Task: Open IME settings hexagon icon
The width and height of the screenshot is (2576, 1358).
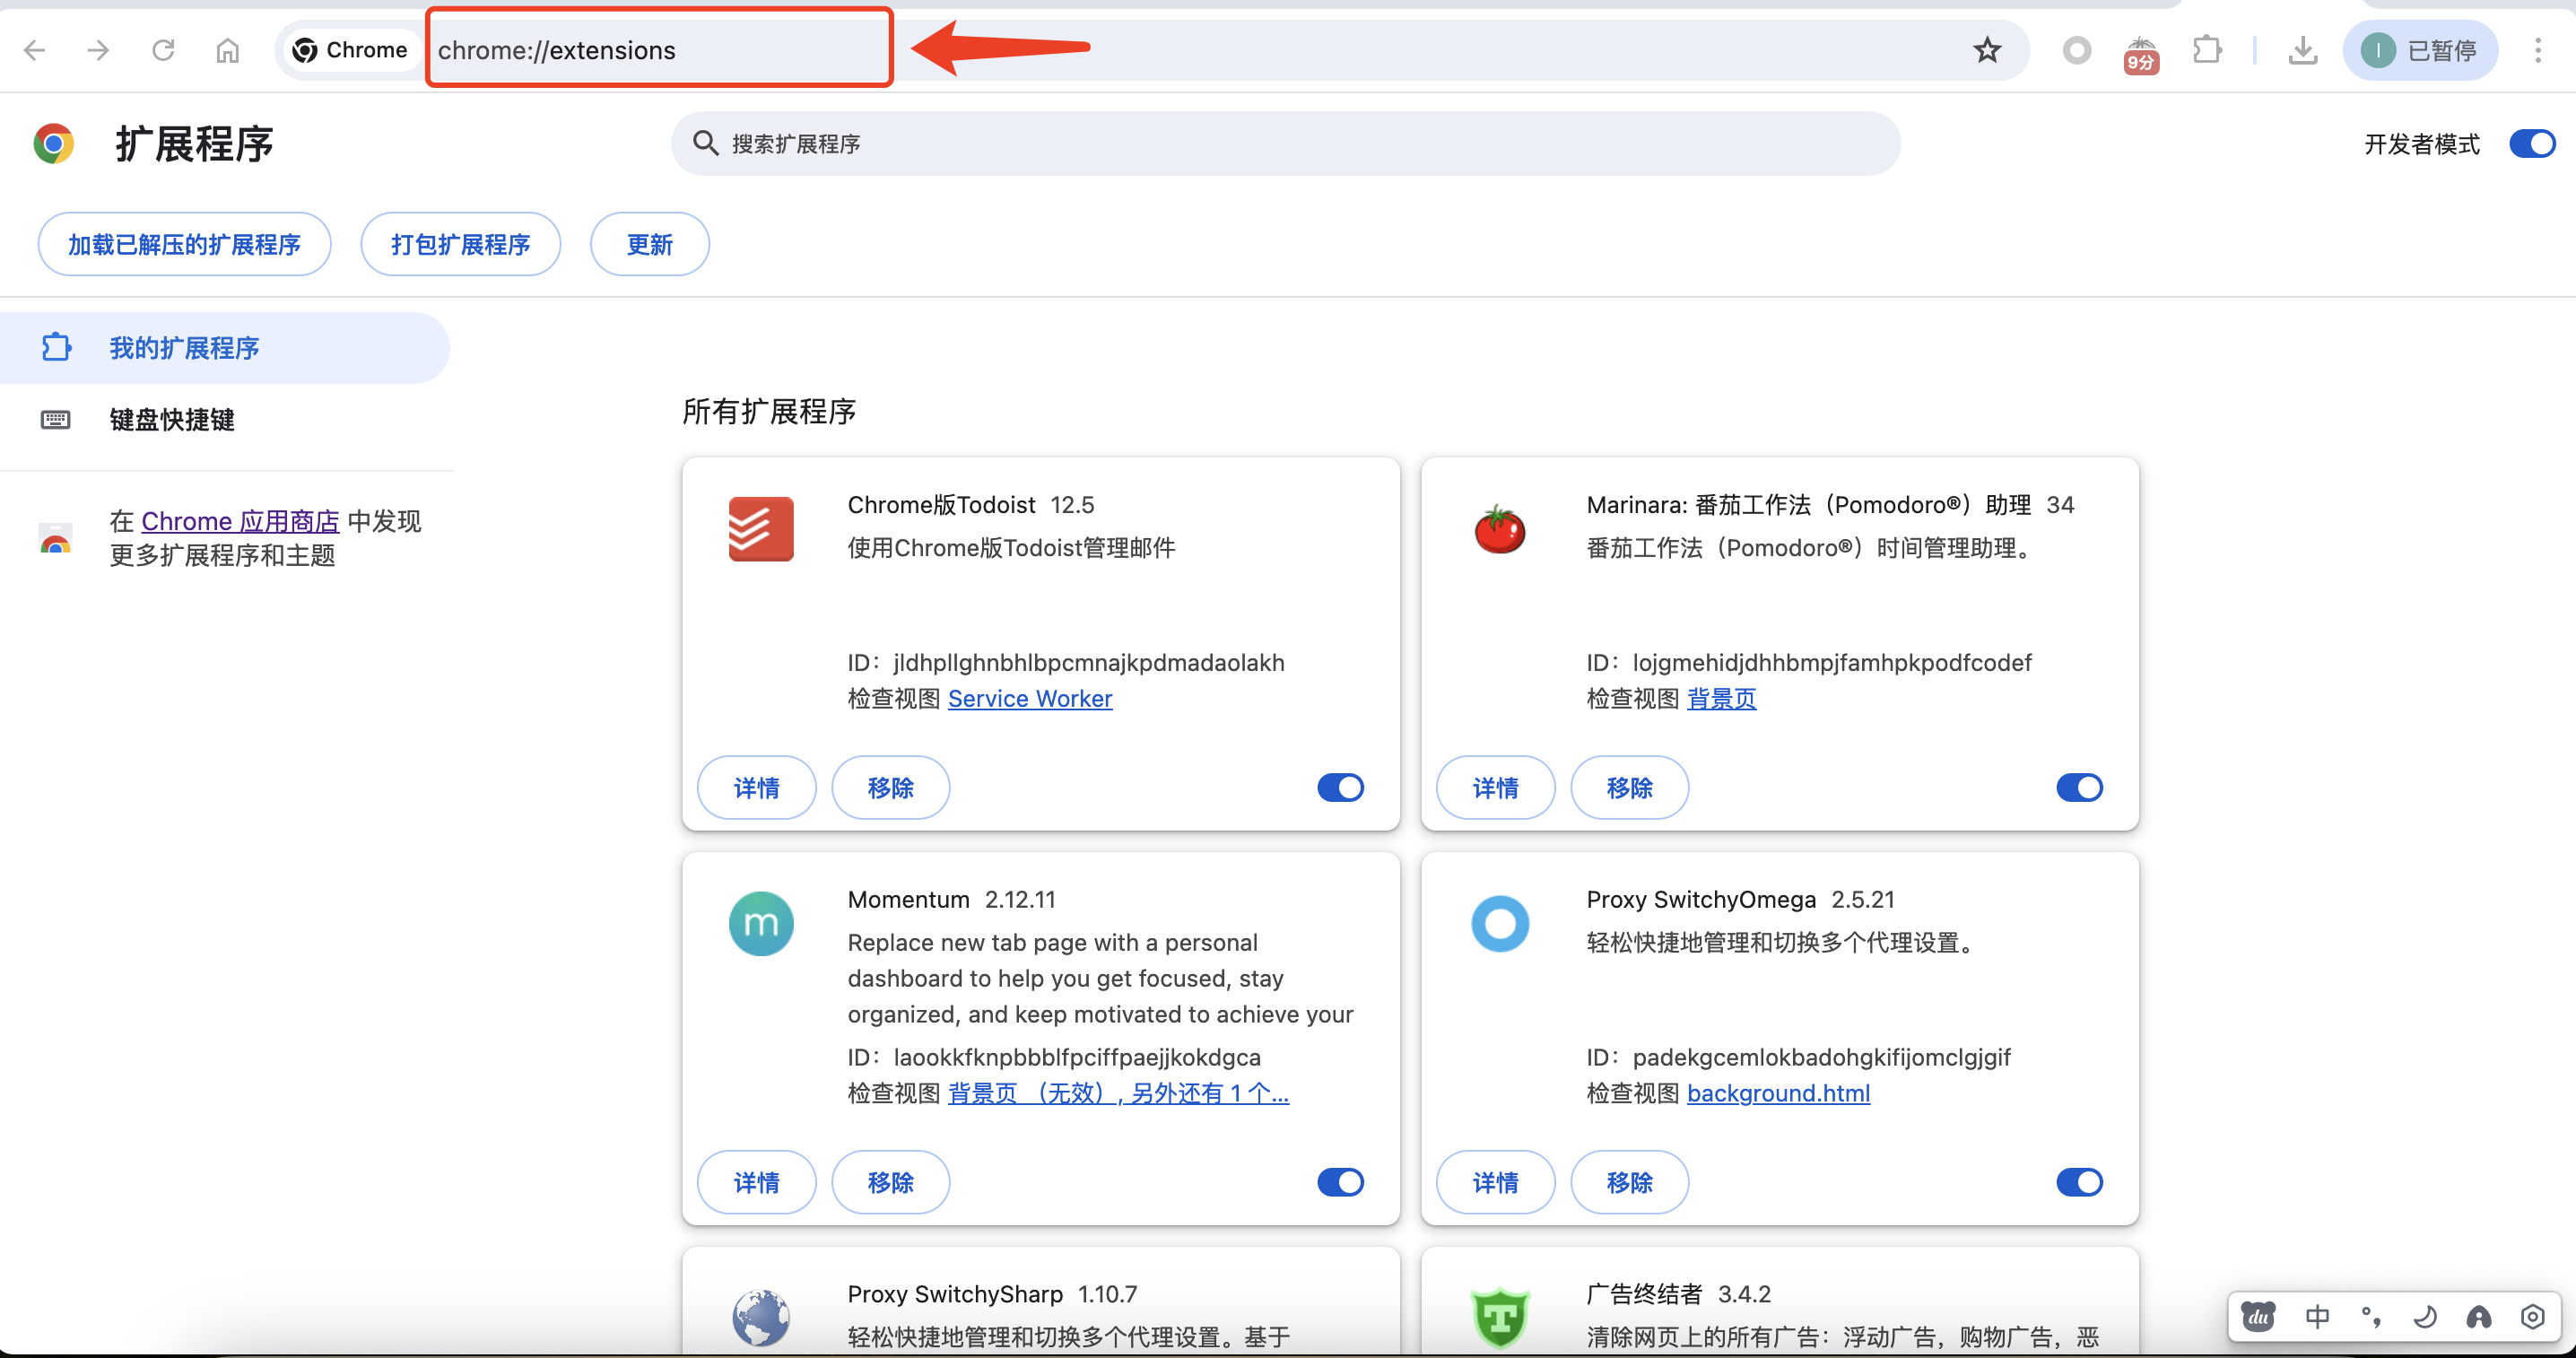Action: coord(2532,1316)
